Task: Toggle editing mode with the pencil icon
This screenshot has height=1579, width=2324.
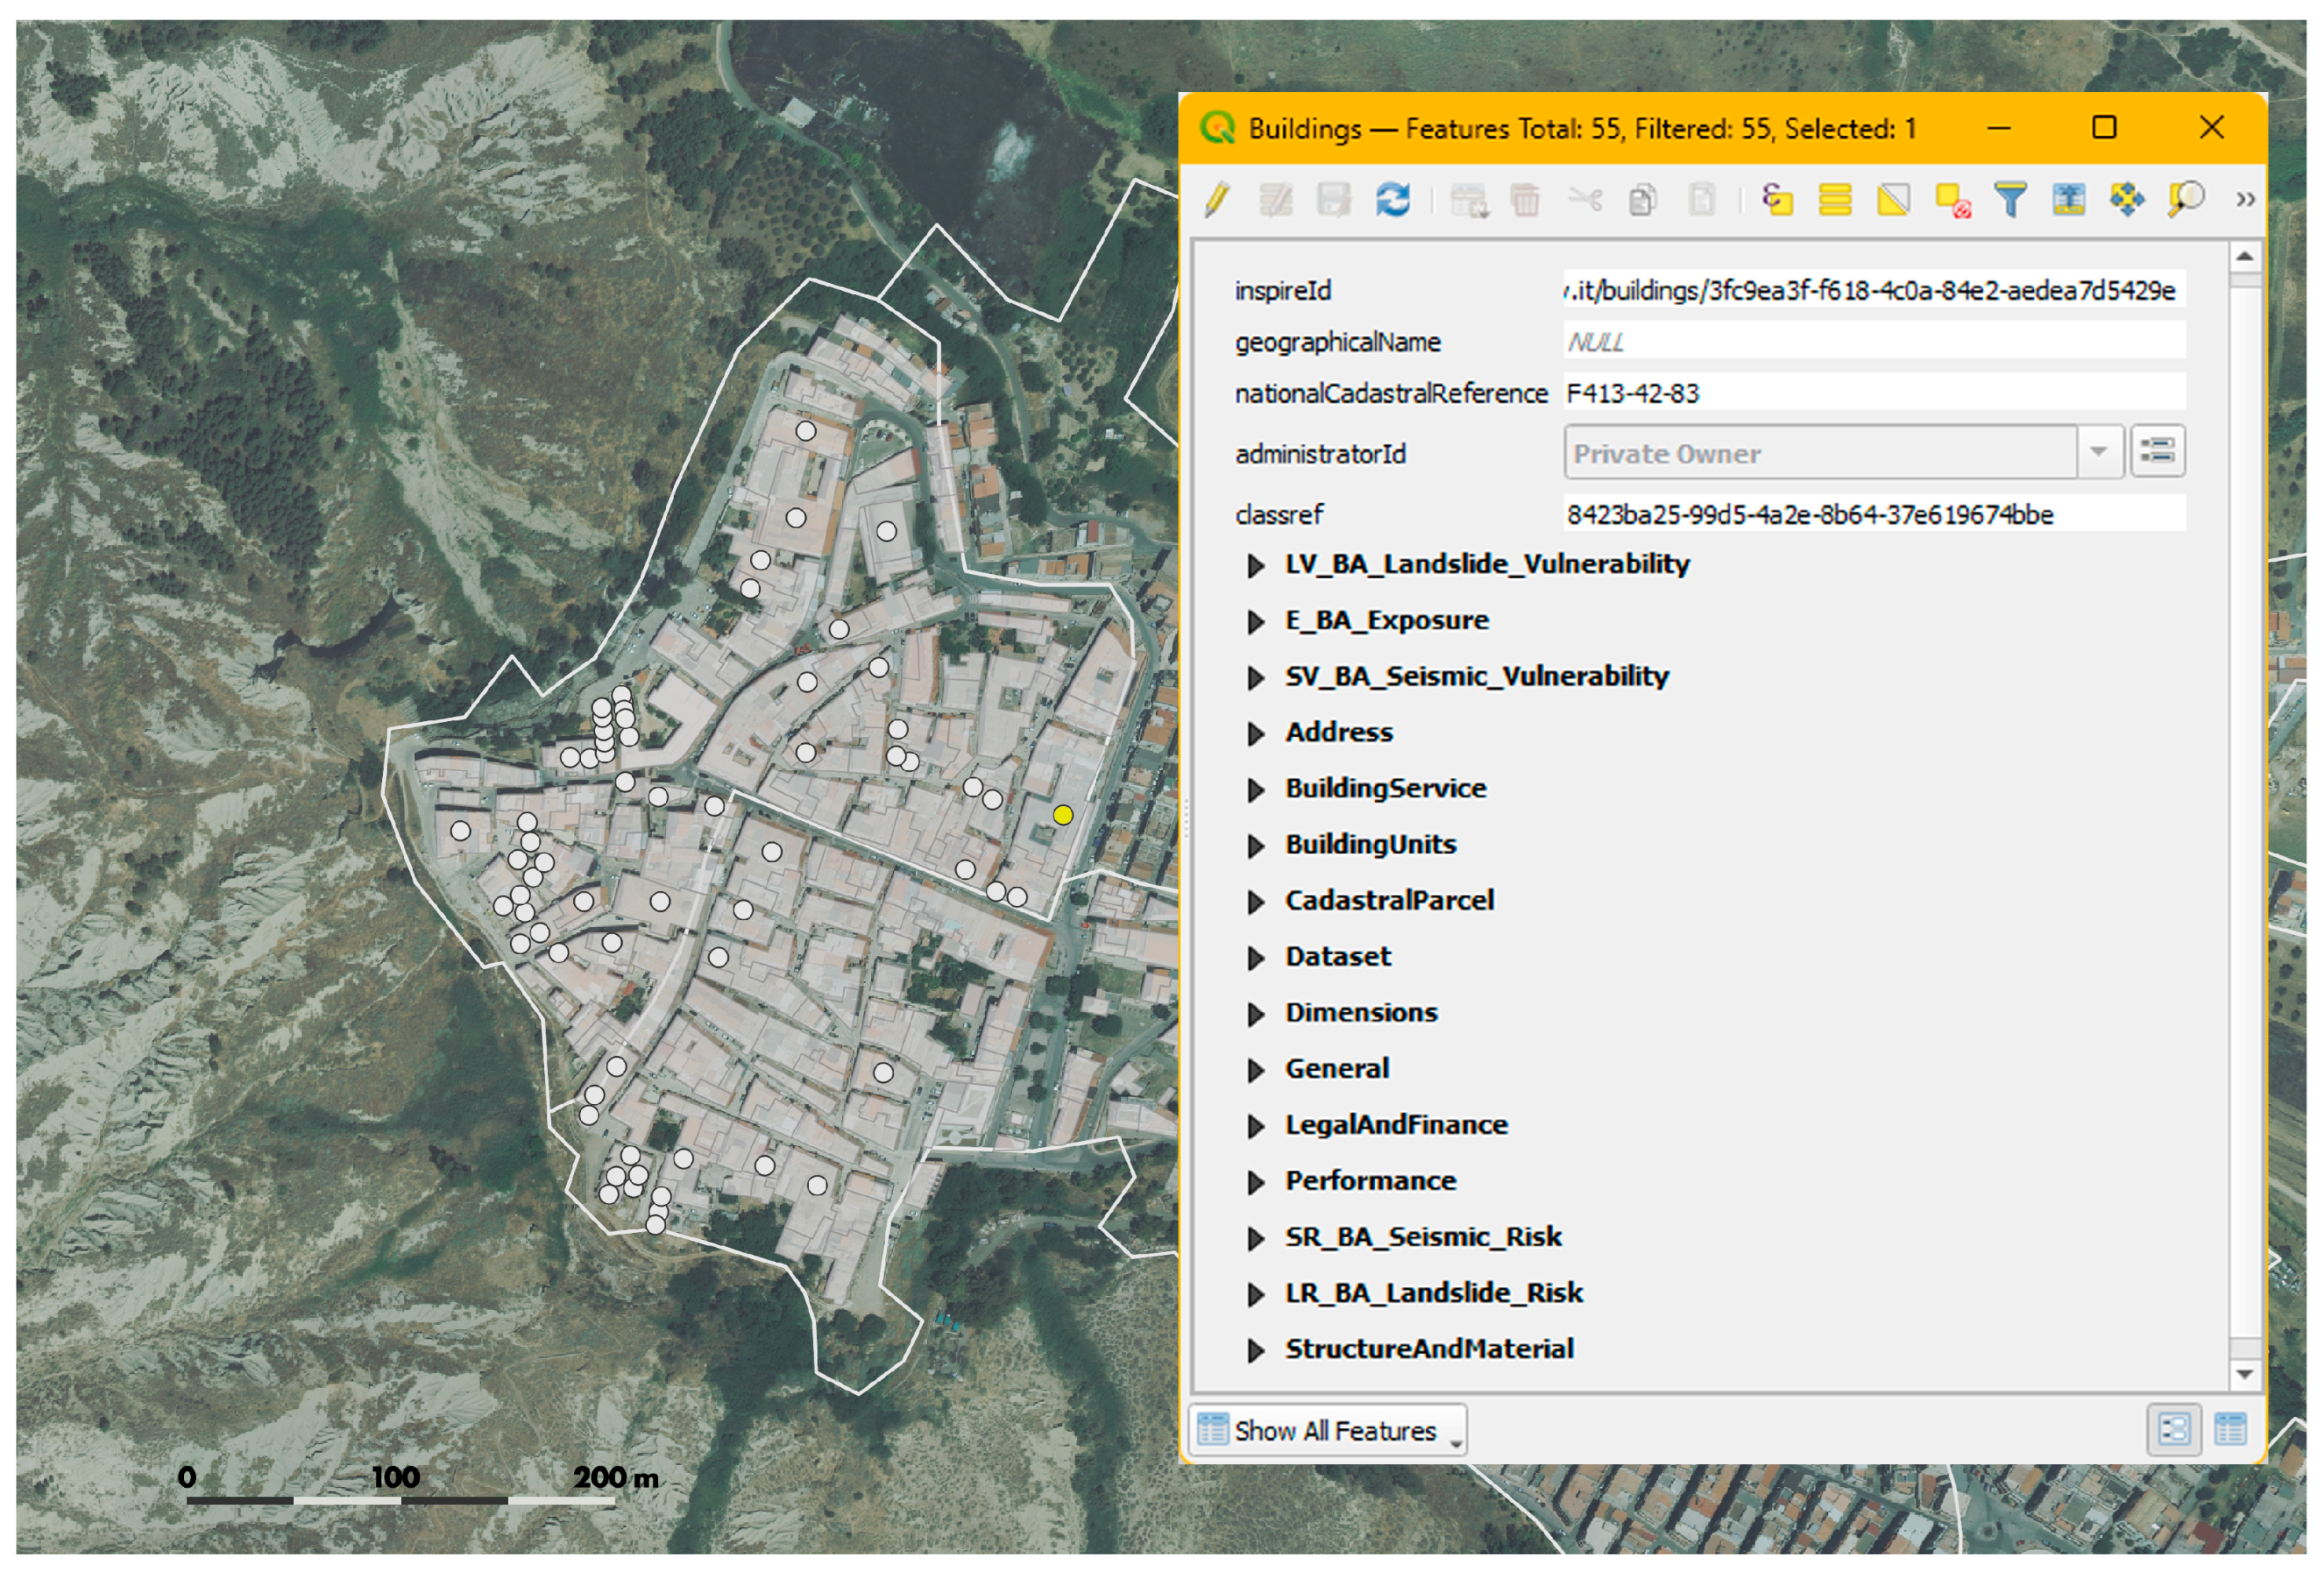Action: click(x=1217, y=200)
